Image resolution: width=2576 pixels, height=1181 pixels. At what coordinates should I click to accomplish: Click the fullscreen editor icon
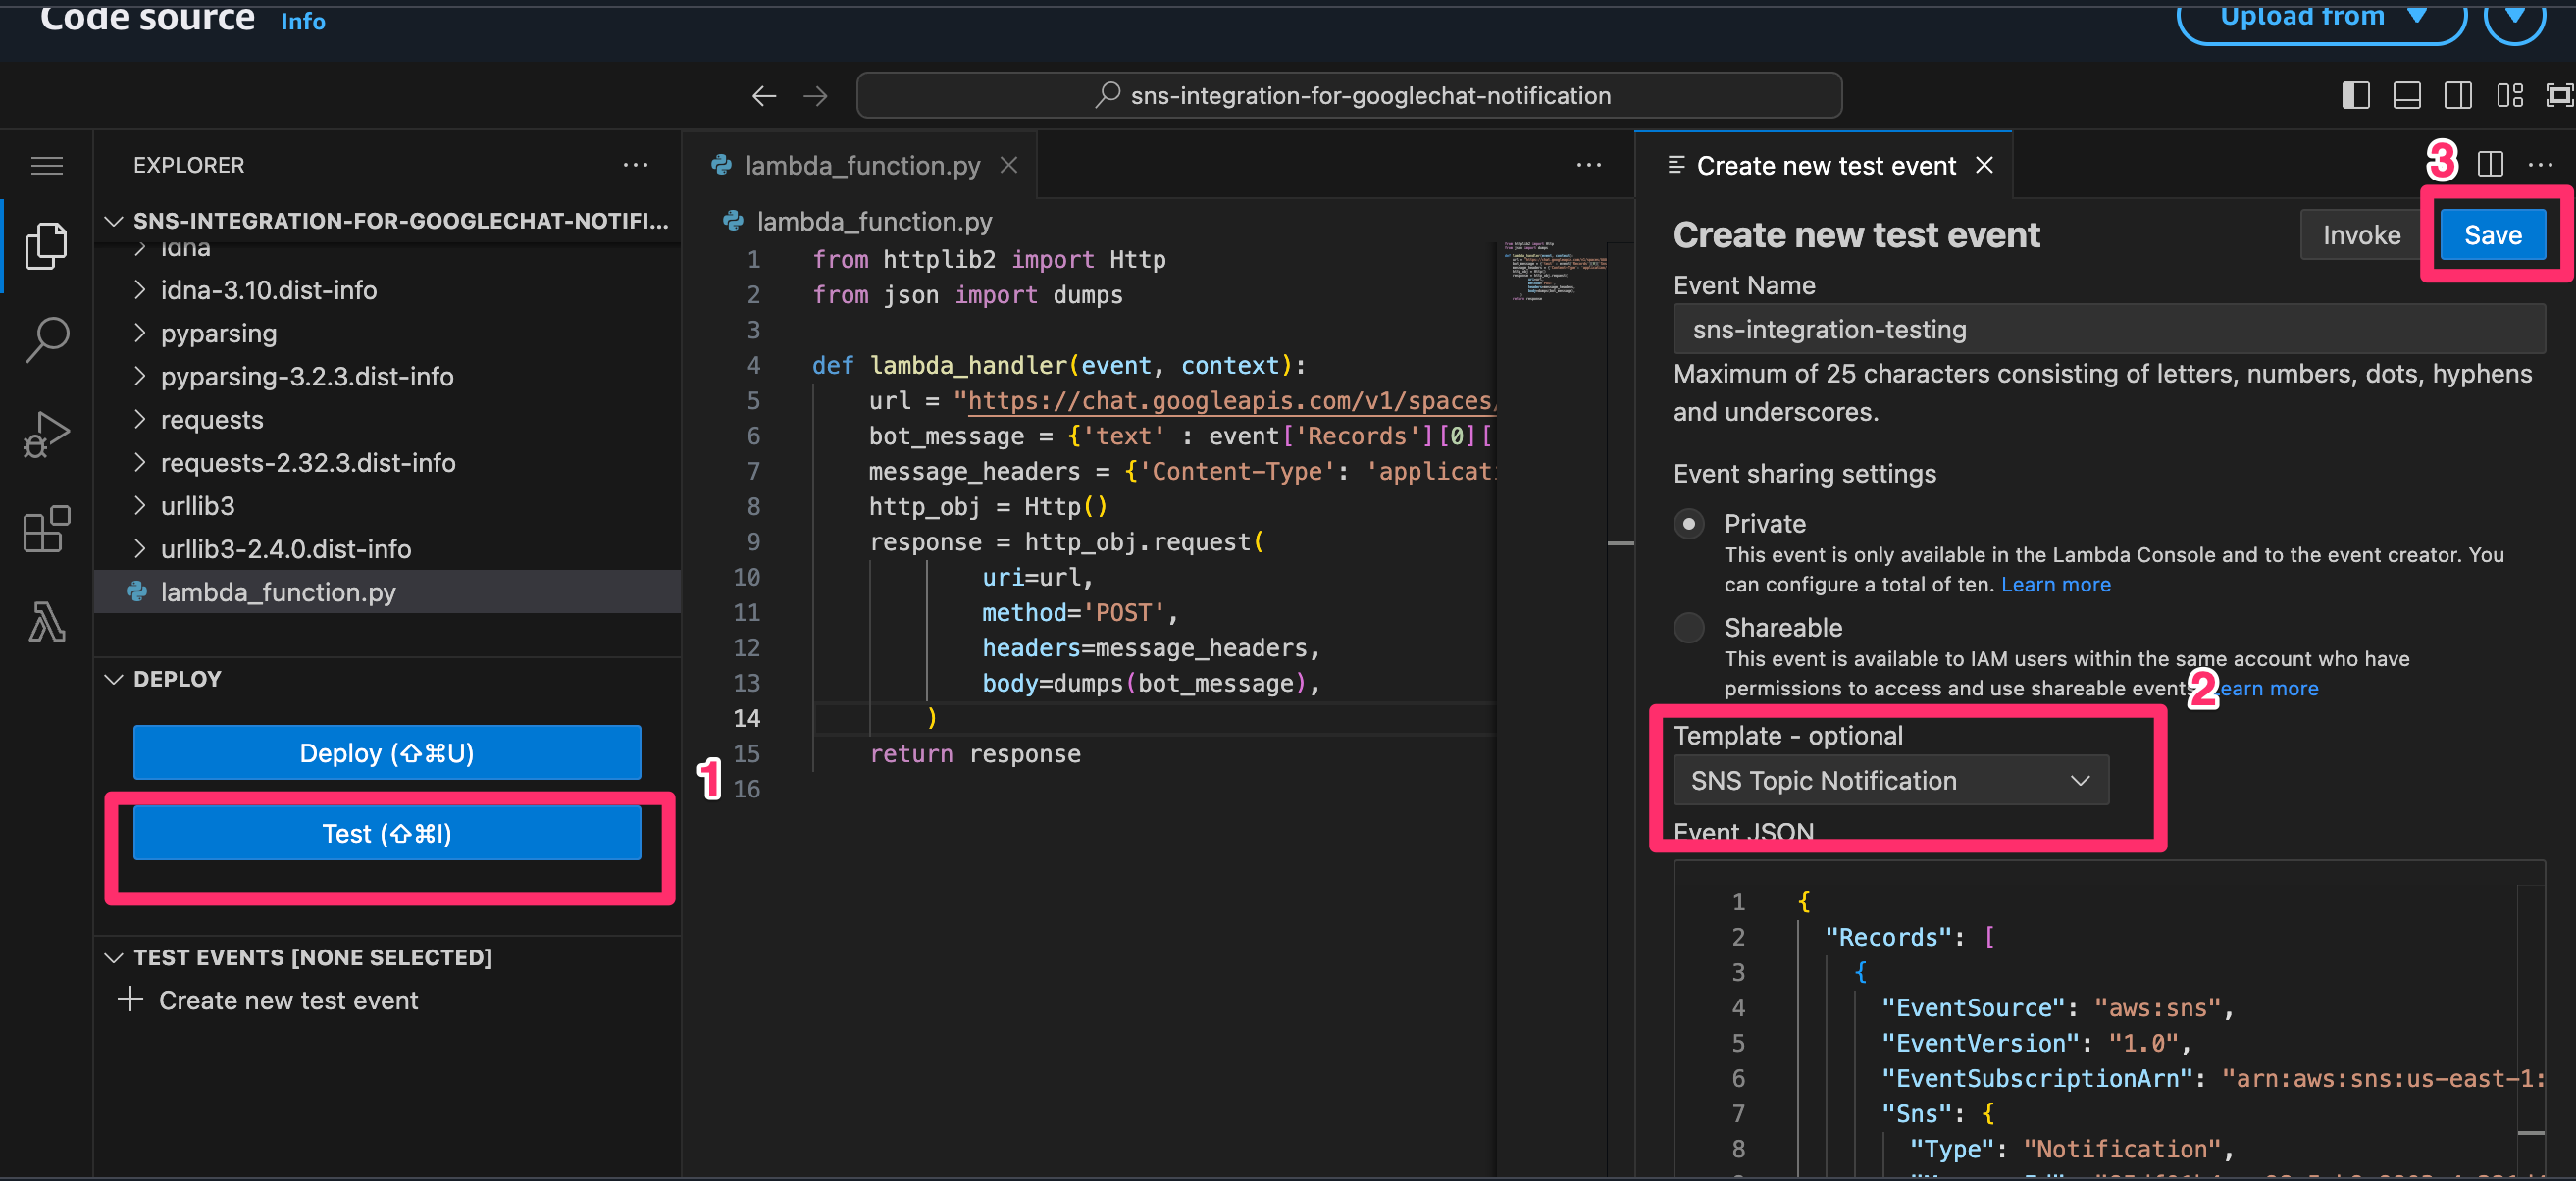point(2559,95)
